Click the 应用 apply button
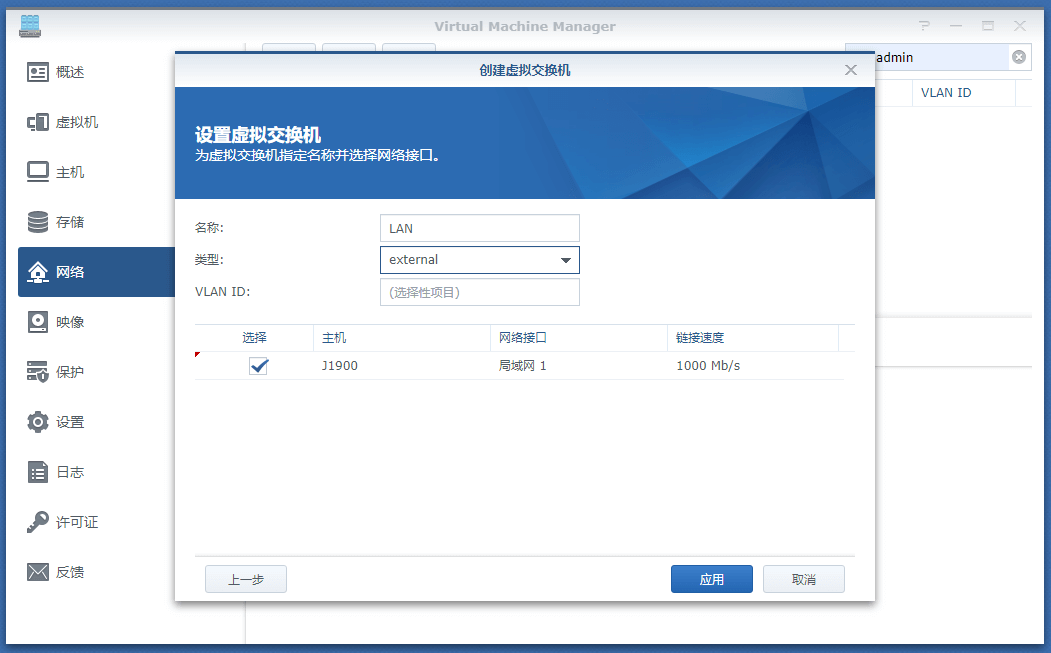The width and height of the screenshot is (1051, 653). [712, 579]
